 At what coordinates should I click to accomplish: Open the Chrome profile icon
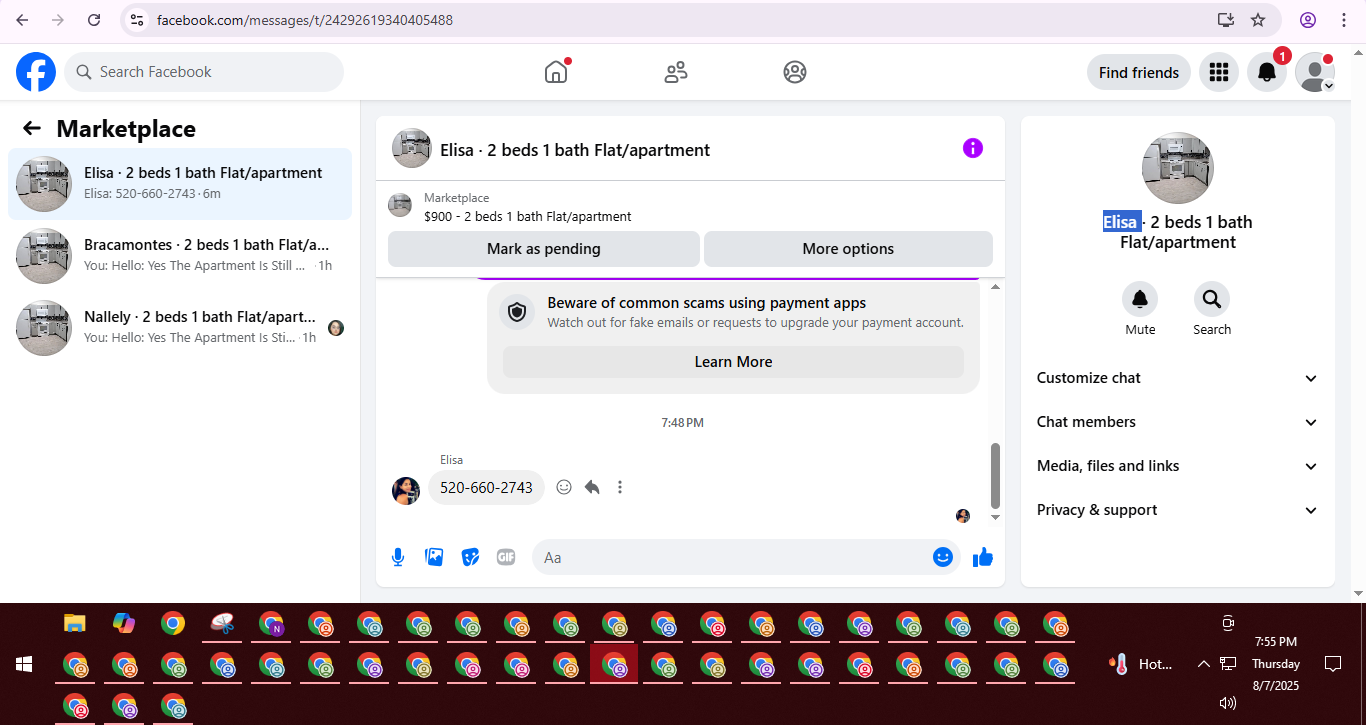1308,20
